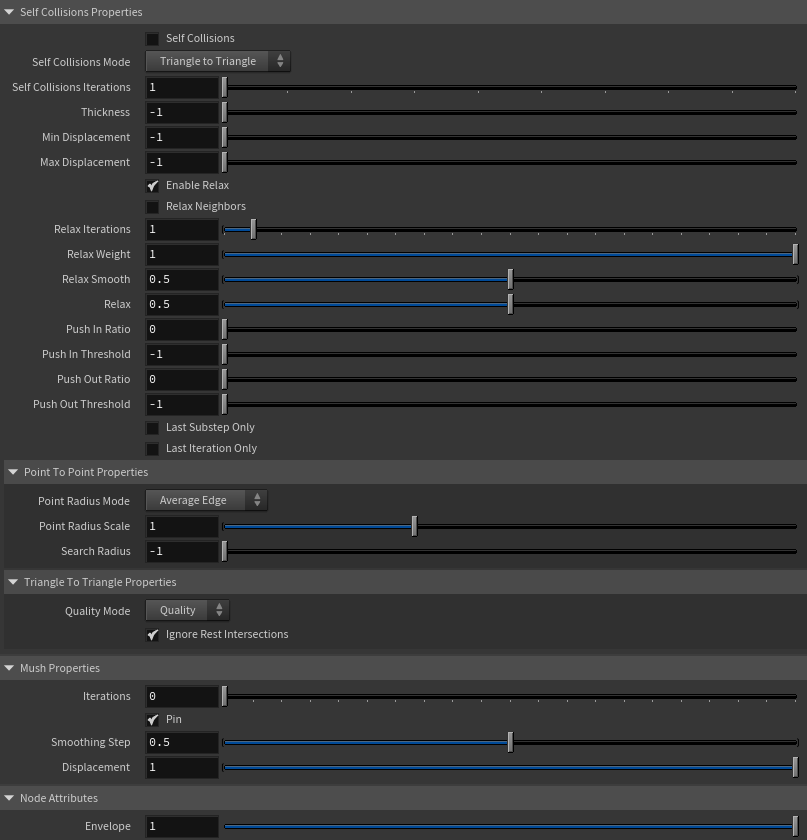Collapse the Node Attributes section

tap(9, 798)
